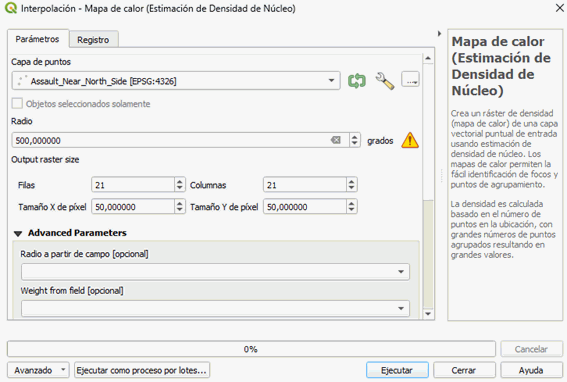Click the parameters scrollbar up arrow
This screenshot has height=382, width=567.
click(x=428, y=58)
